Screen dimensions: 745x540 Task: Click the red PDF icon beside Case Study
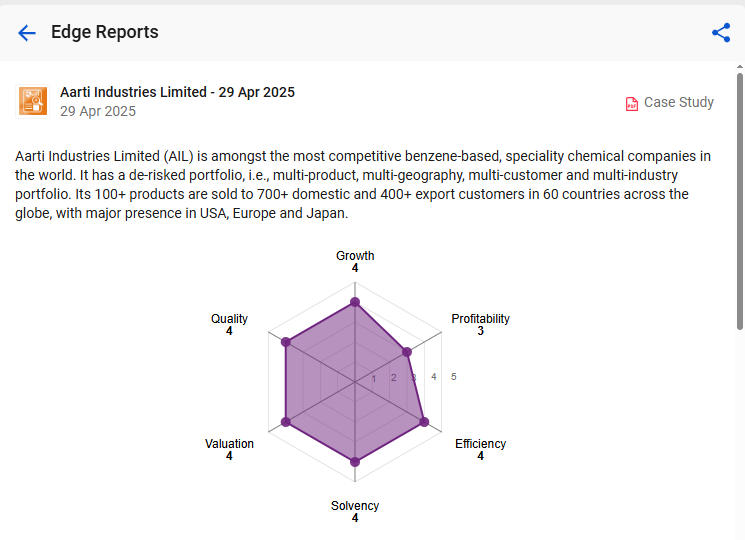click(631, 103)
